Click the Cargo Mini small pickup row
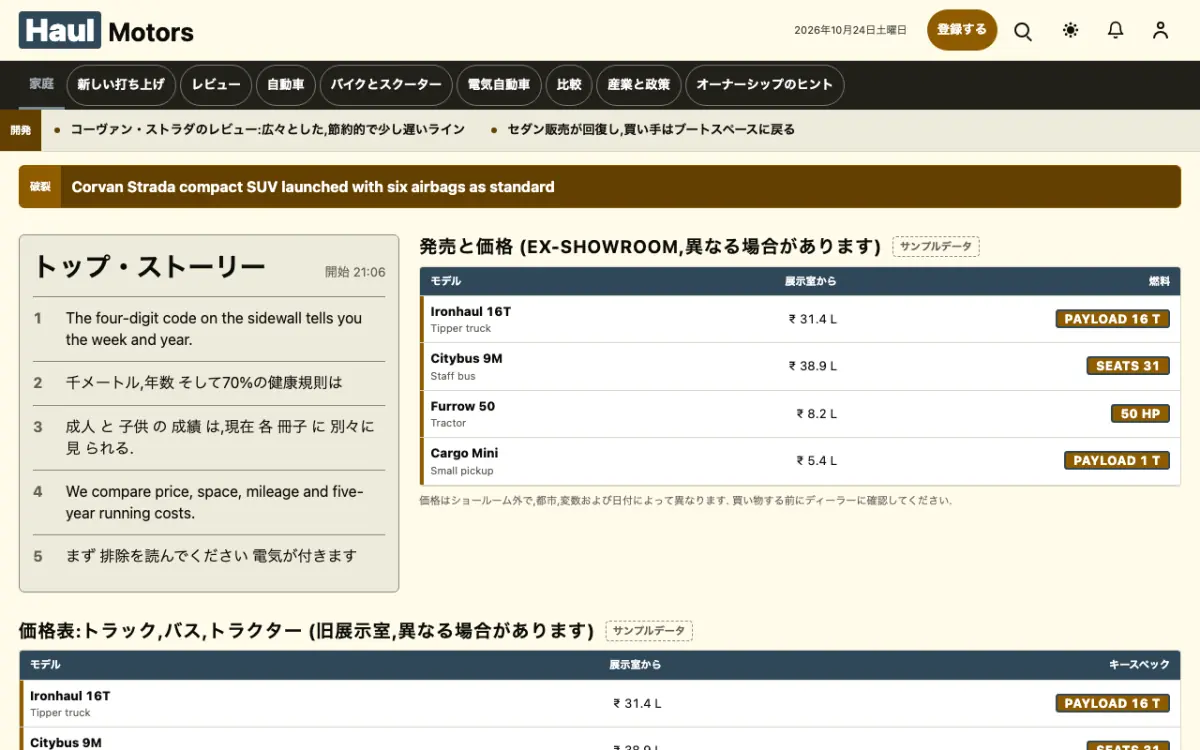1200x750 pixels. coord(800,461)
